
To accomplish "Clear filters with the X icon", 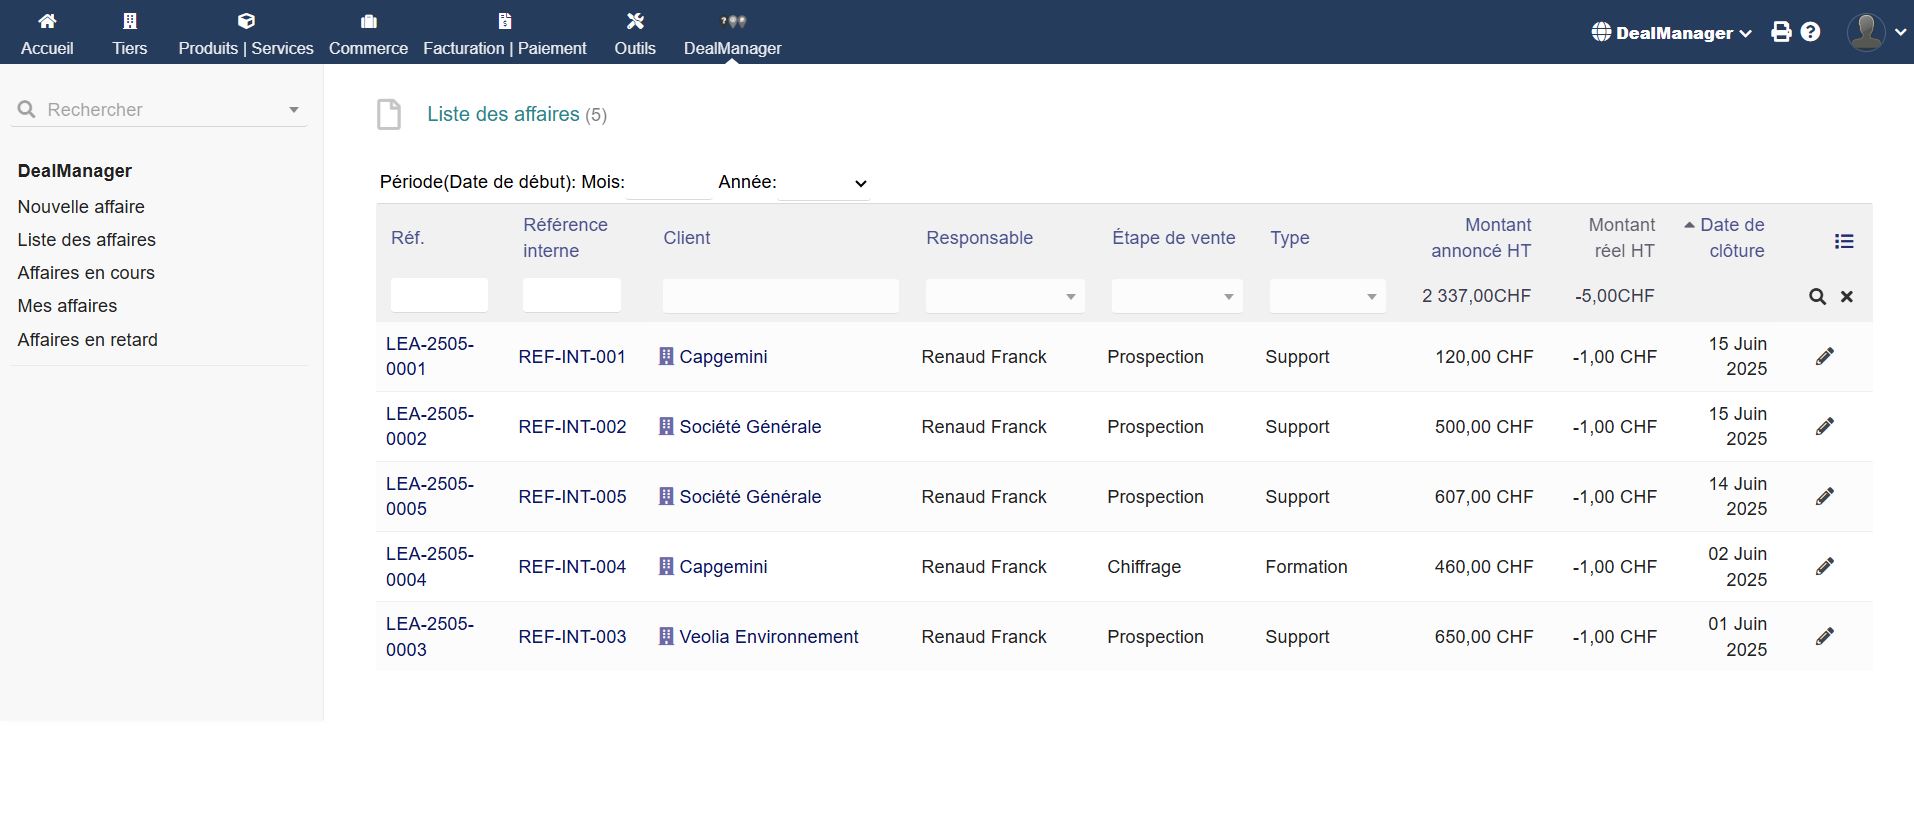I will pyautogui.click(x=1847, y=297).
